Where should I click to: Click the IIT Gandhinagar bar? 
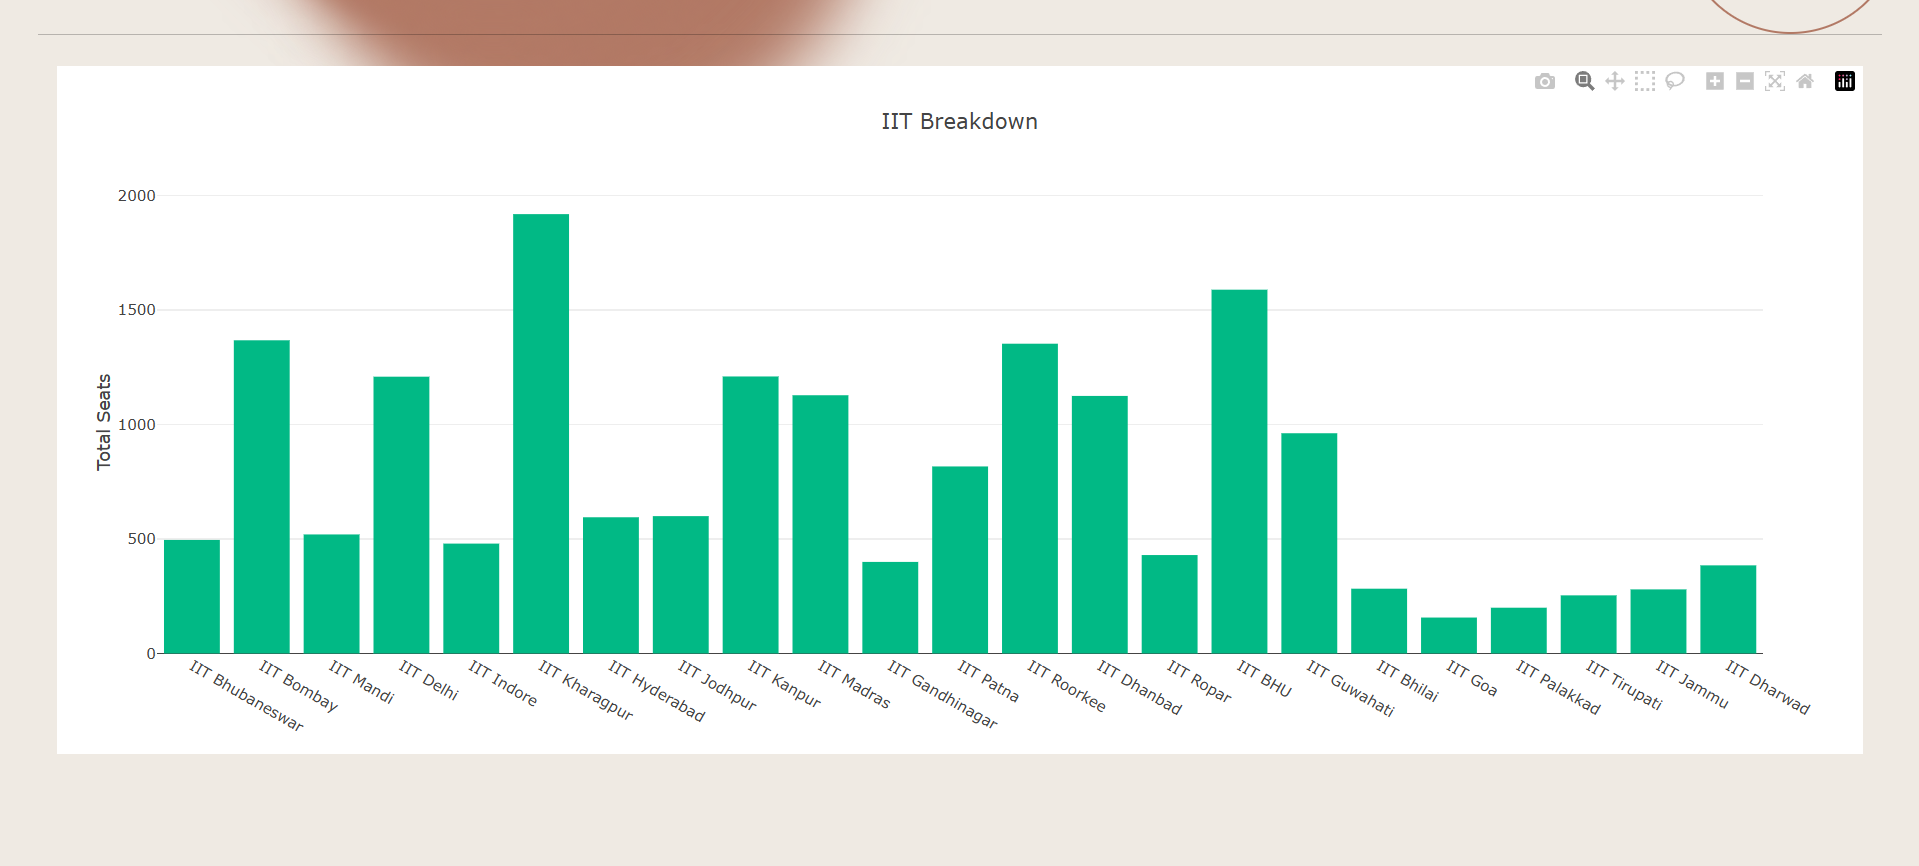tap(890, 607)
